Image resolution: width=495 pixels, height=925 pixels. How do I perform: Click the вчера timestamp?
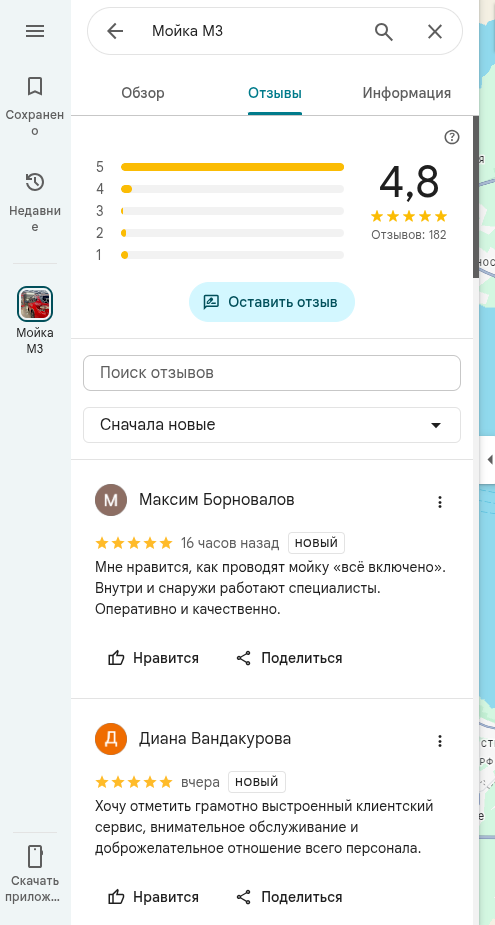(200, 782)
